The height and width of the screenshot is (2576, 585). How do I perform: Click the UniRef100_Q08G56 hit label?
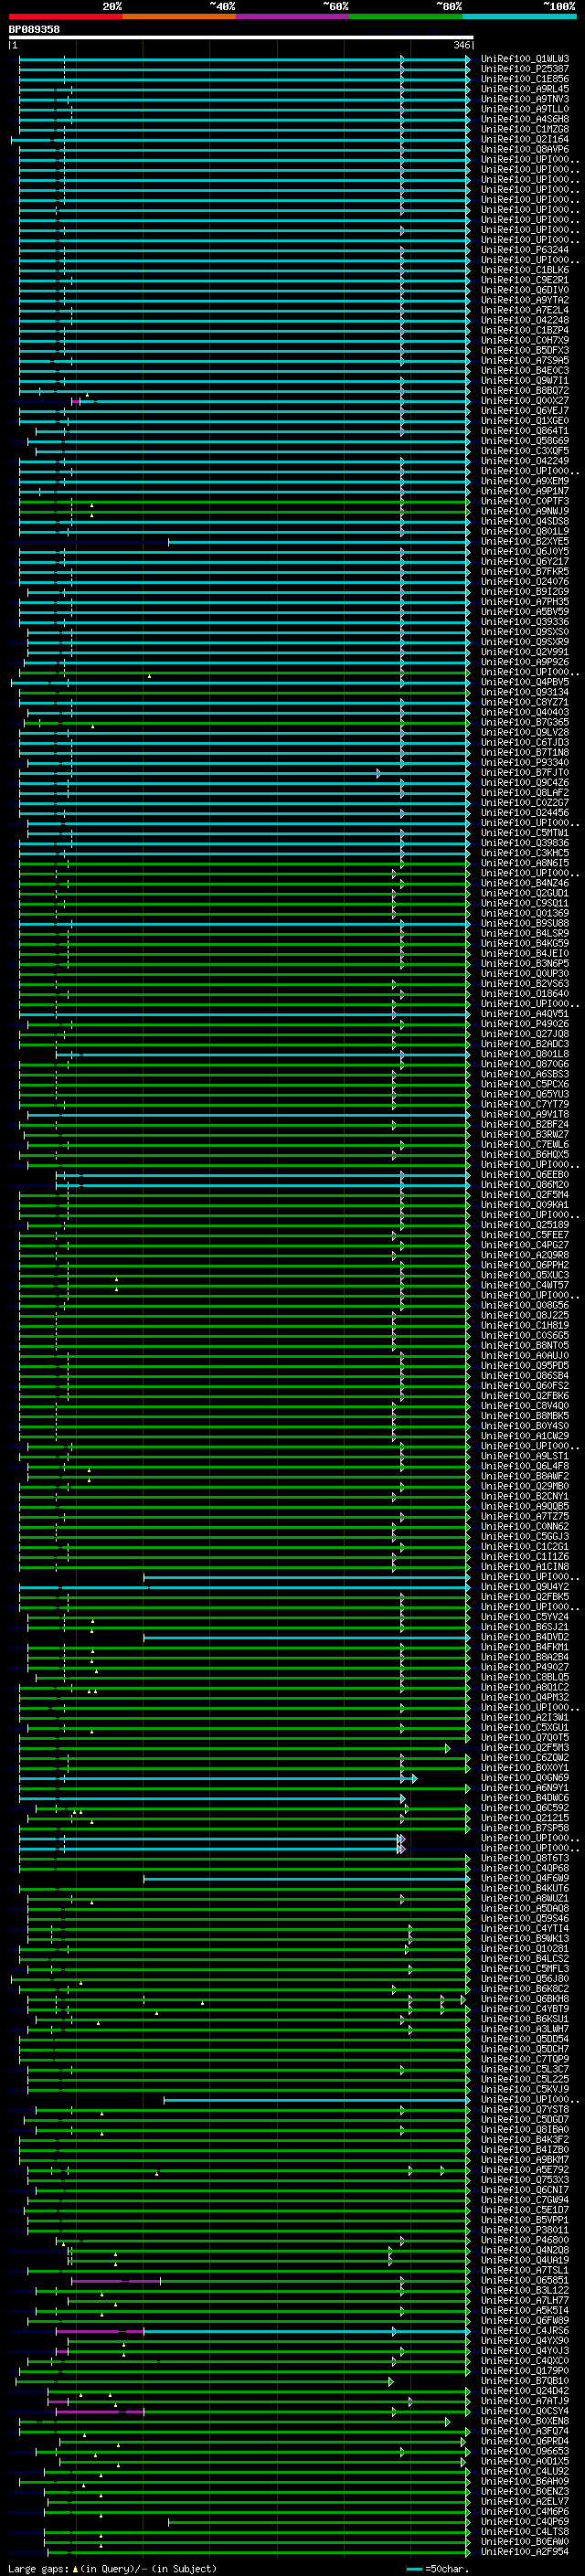click(525, 1305)
